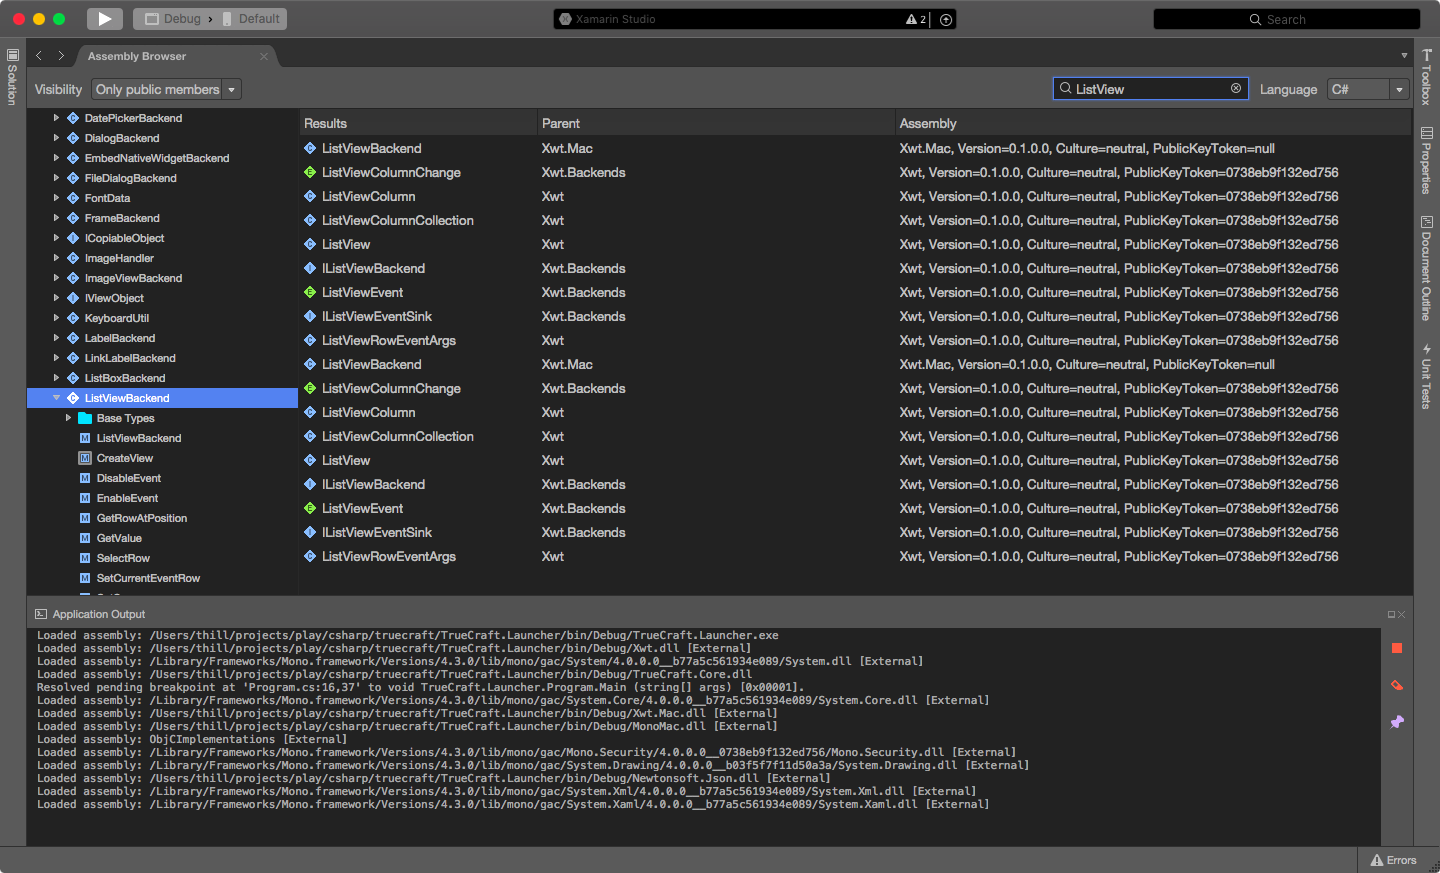Image resolution: width=1440 pixels, height=873 pixels.
Task: Select the DisableEvent method
Action: click(x=129, y=478)
